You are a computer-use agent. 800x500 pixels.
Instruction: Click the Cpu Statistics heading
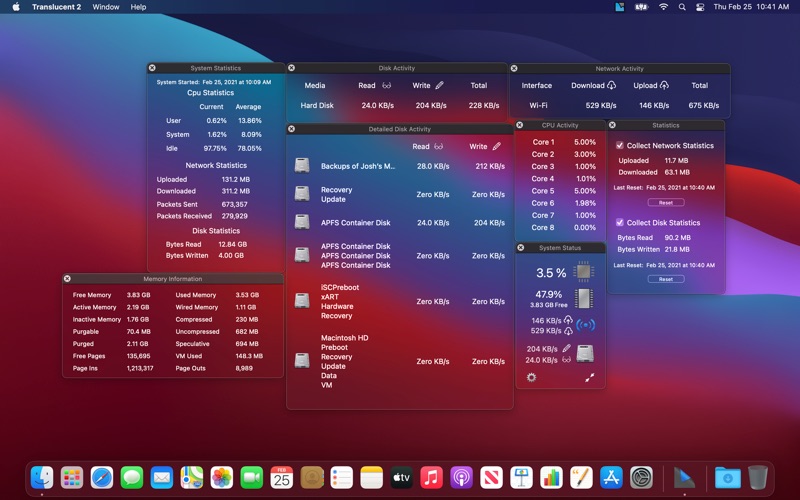click(210, 93)
